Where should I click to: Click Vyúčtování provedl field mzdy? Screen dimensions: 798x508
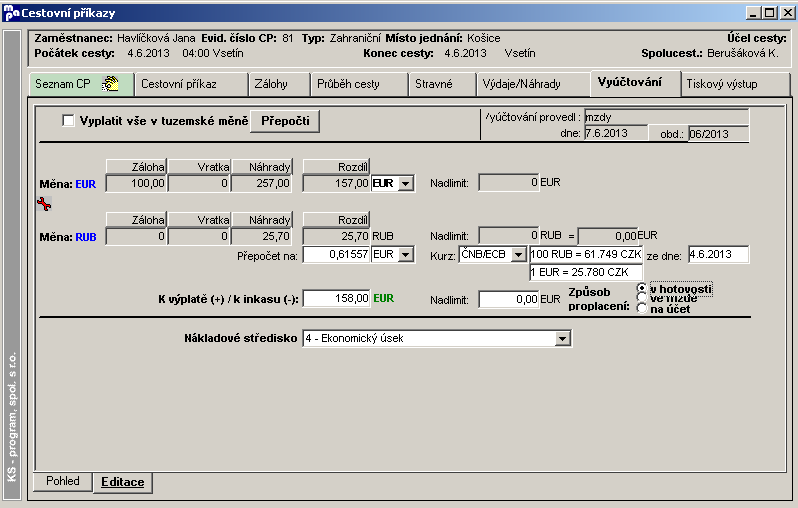(667, 117)
